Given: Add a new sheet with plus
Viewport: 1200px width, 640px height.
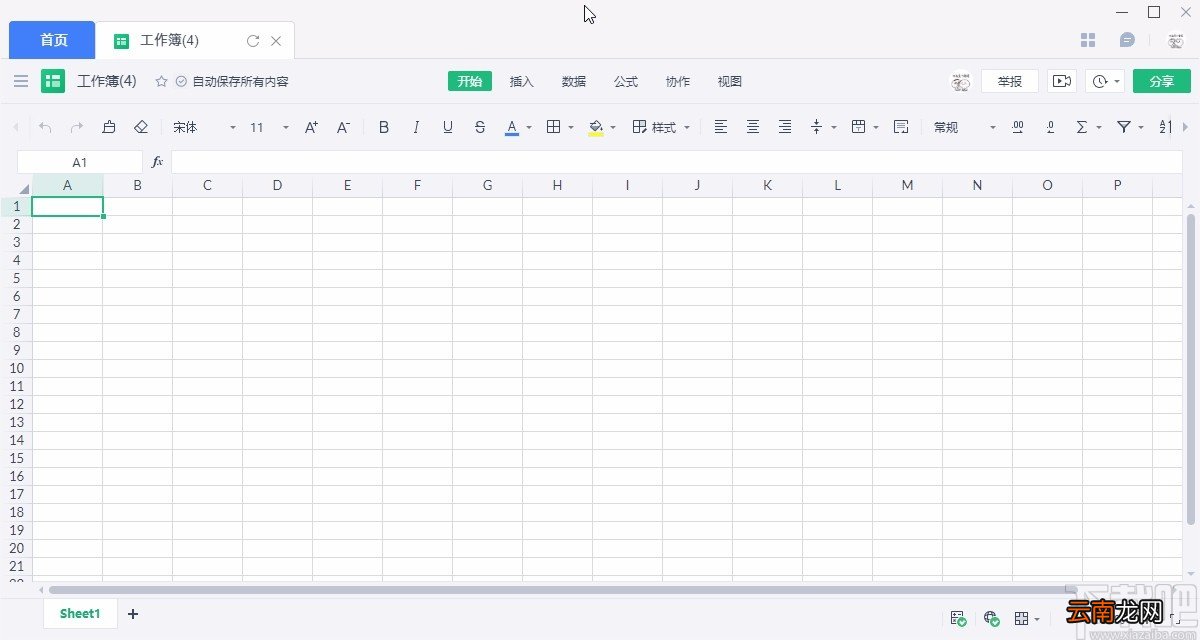Looking at the screenshot, I should (x=133, y=614).
